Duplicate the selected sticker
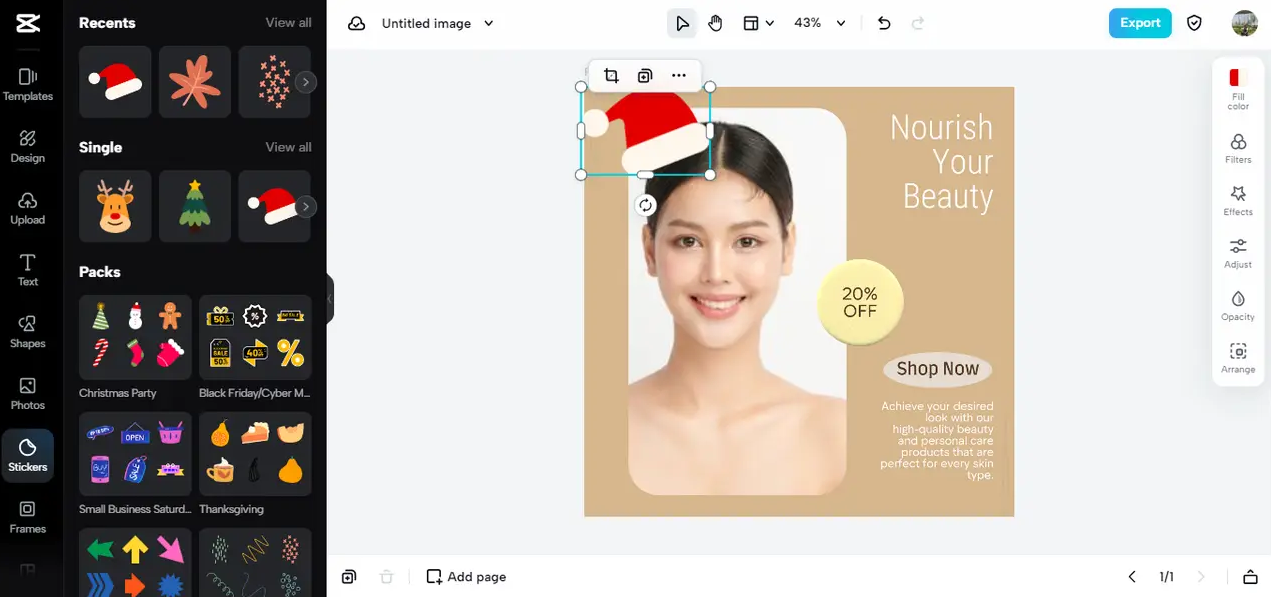The width and height of the screenshot is (1271, 597). pos(645,75)
